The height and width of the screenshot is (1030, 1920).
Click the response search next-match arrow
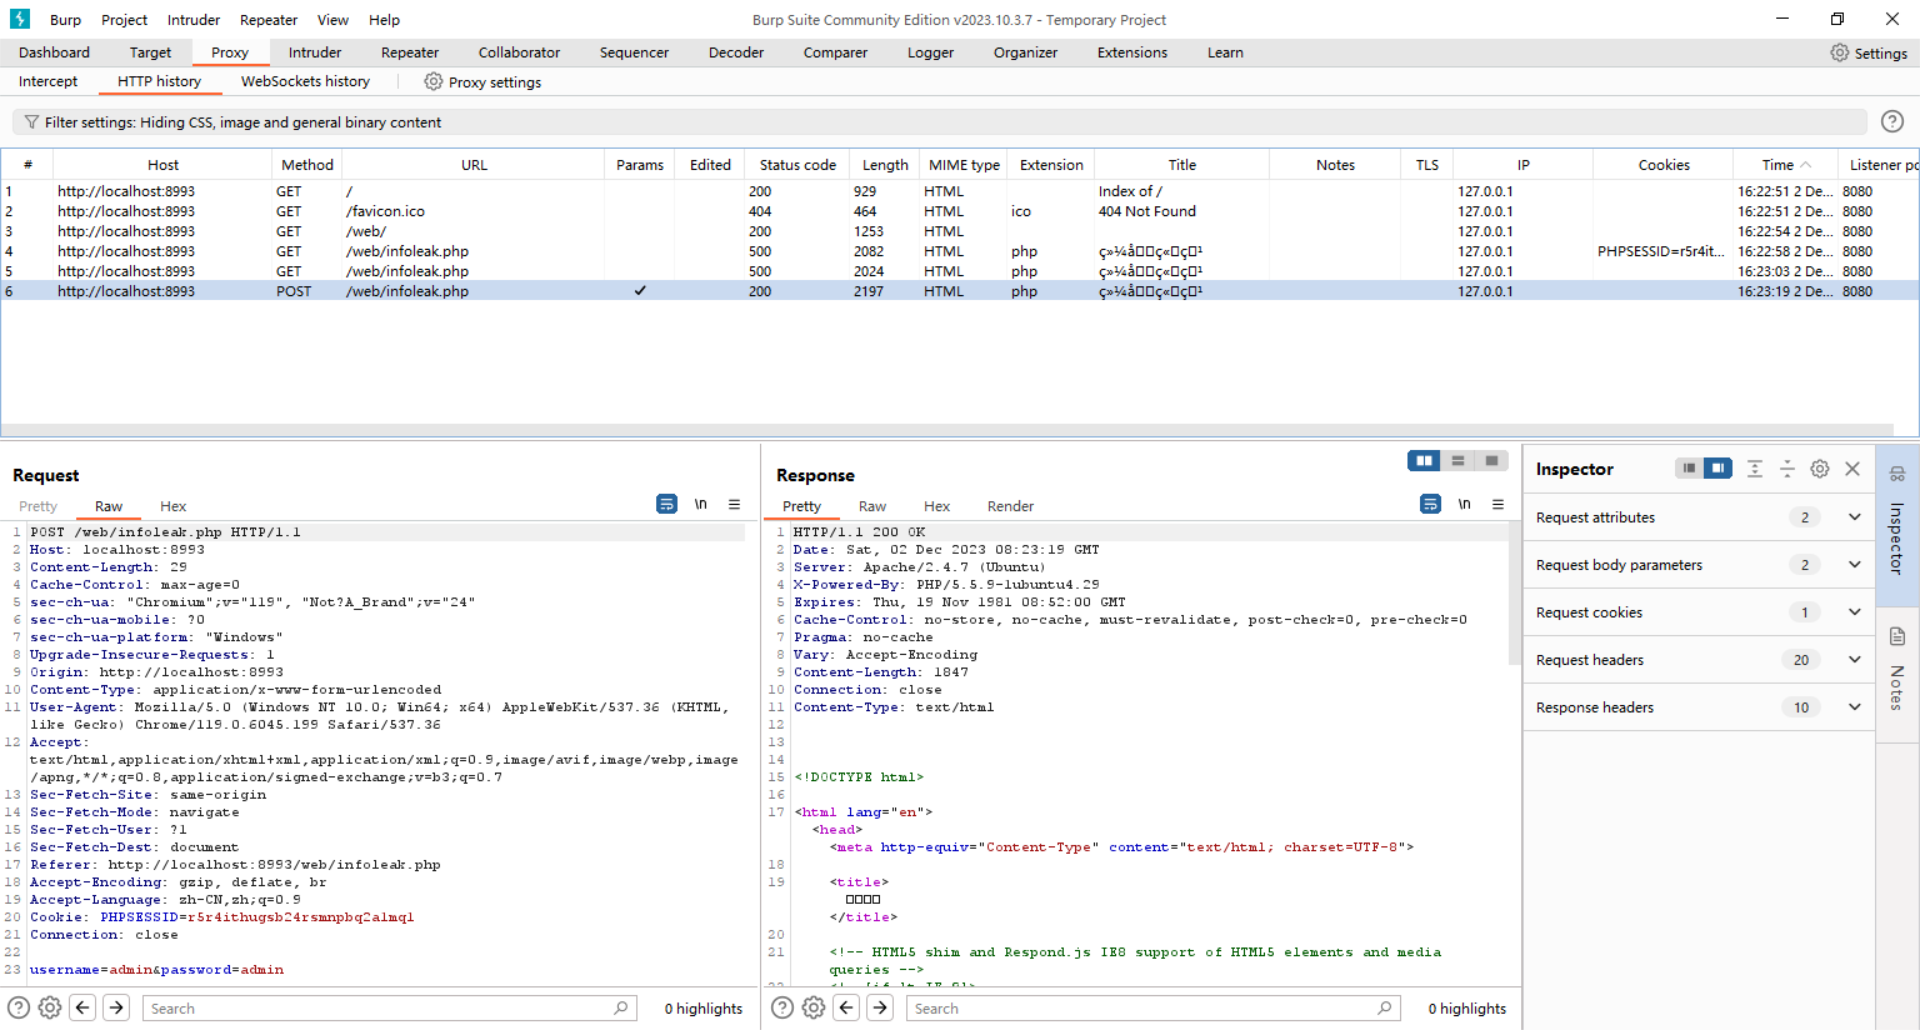point(880,1008)
